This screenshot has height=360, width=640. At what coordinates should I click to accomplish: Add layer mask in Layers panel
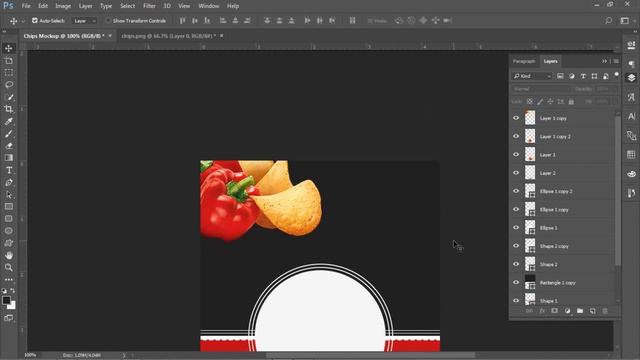[x=554, y=311]
